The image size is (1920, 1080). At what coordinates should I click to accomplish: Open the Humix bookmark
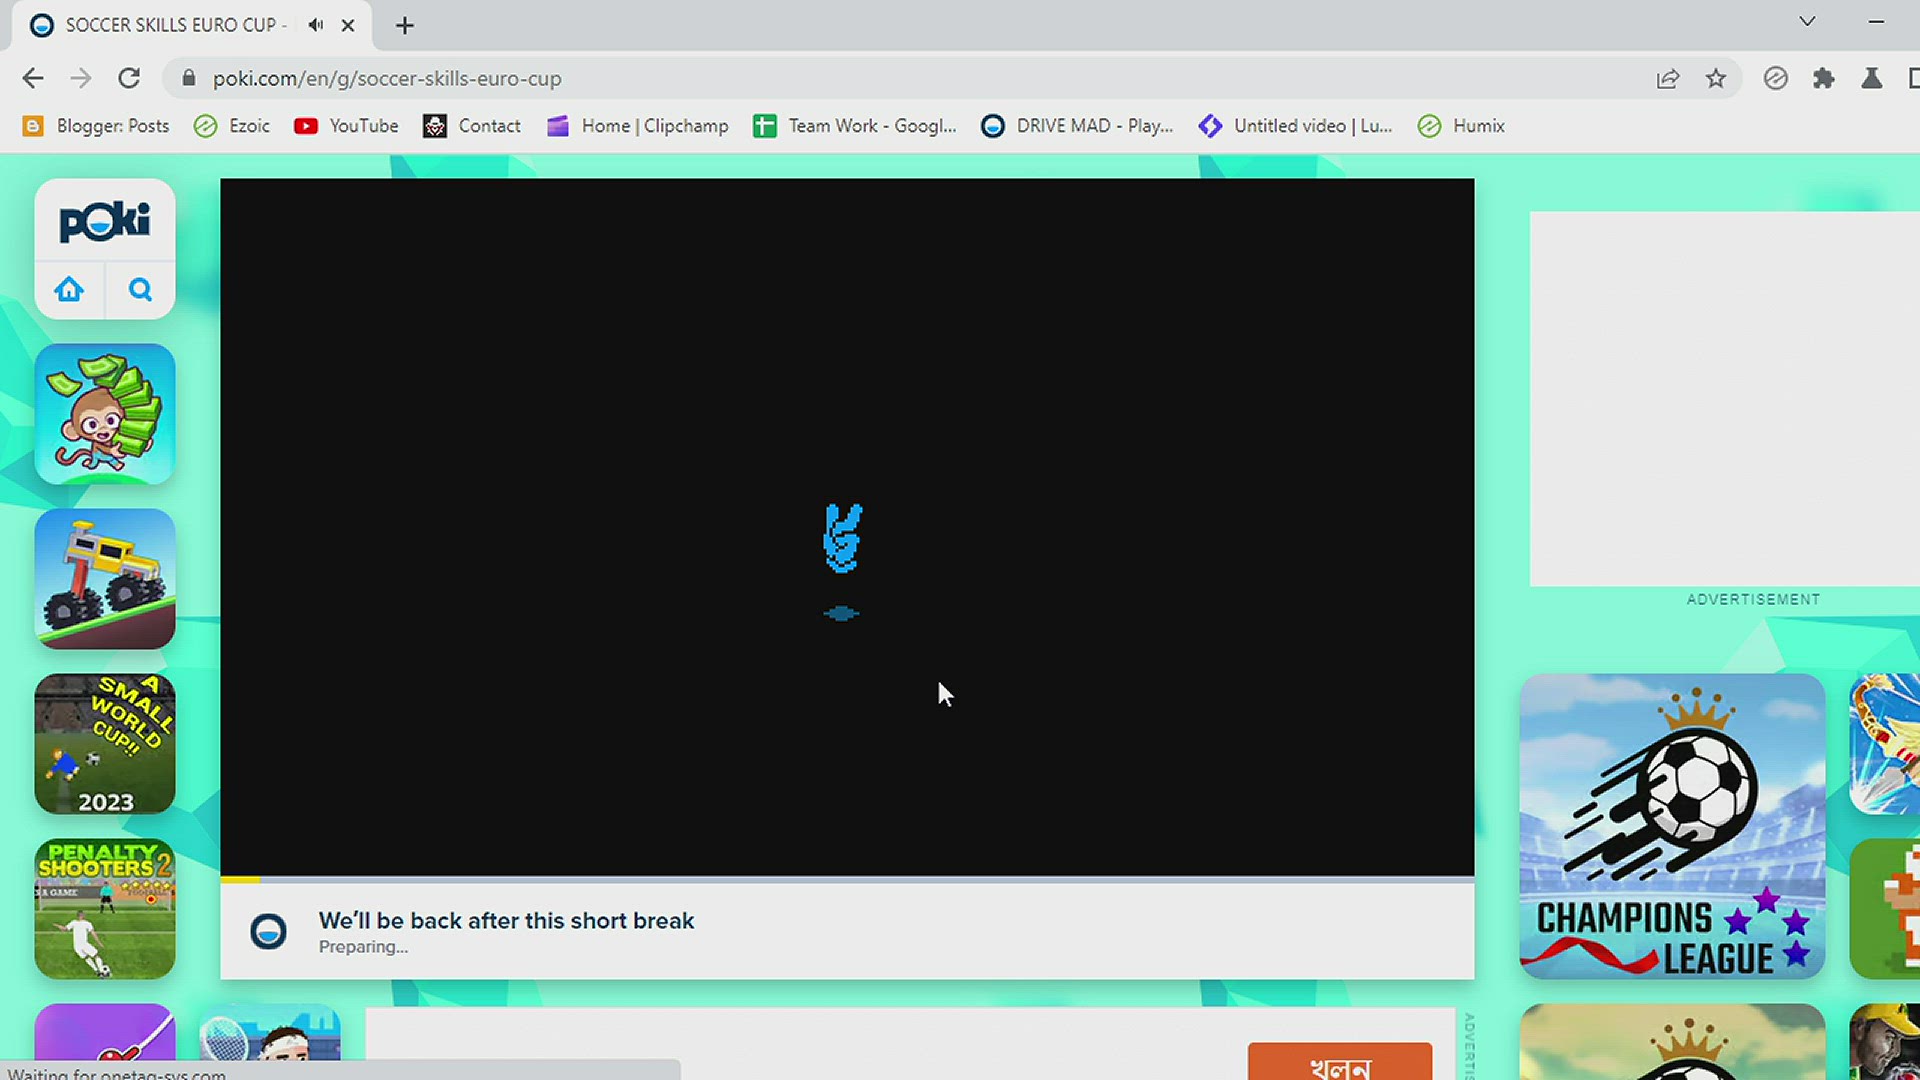(x=1461, y=126)
